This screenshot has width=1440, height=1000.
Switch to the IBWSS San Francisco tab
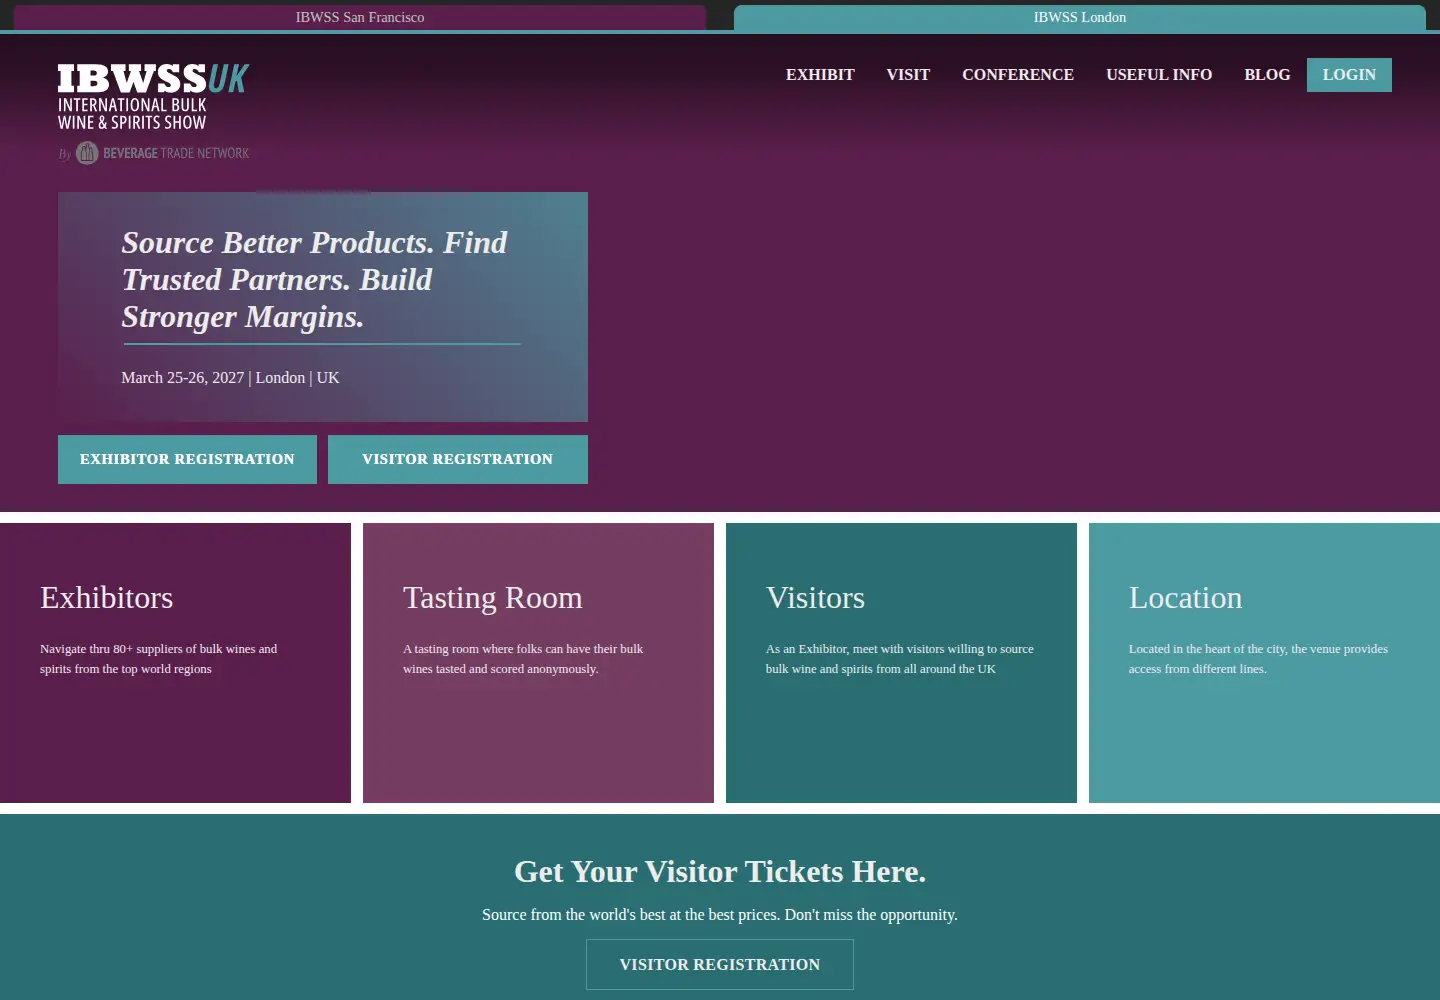coord(360,17)
